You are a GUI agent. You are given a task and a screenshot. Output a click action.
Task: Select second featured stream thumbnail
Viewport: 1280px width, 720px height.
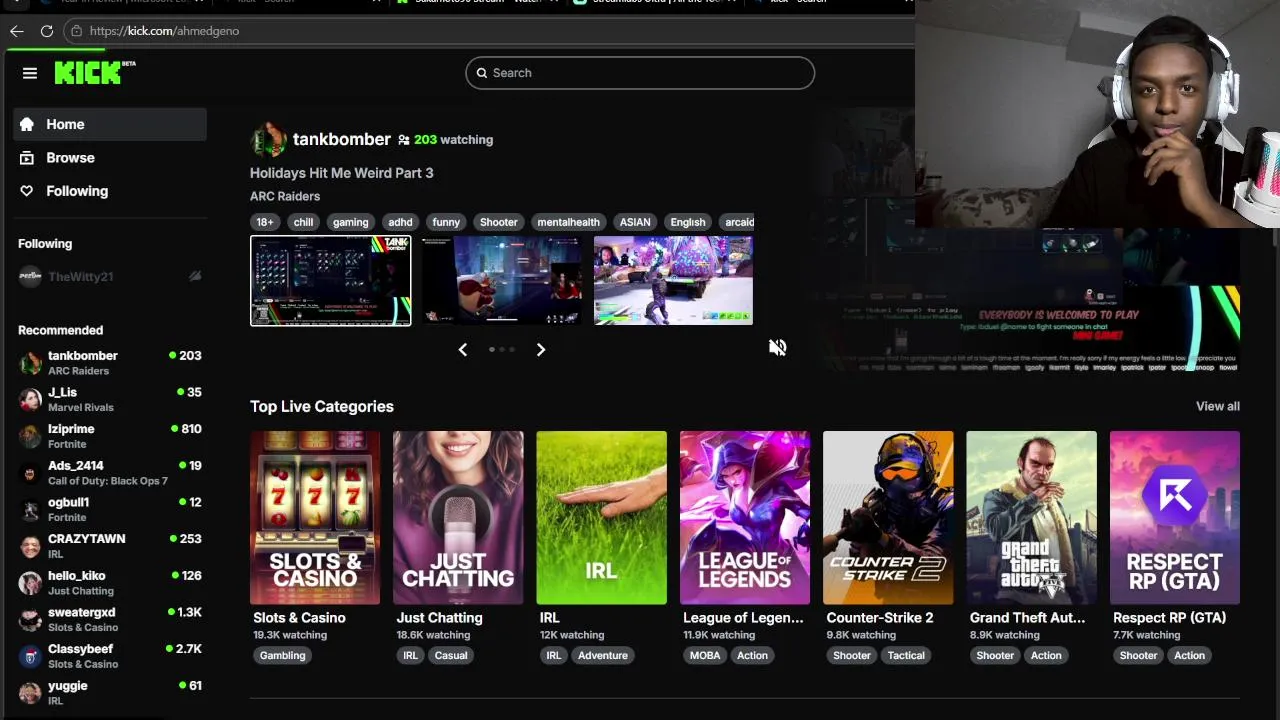[502, 281]
